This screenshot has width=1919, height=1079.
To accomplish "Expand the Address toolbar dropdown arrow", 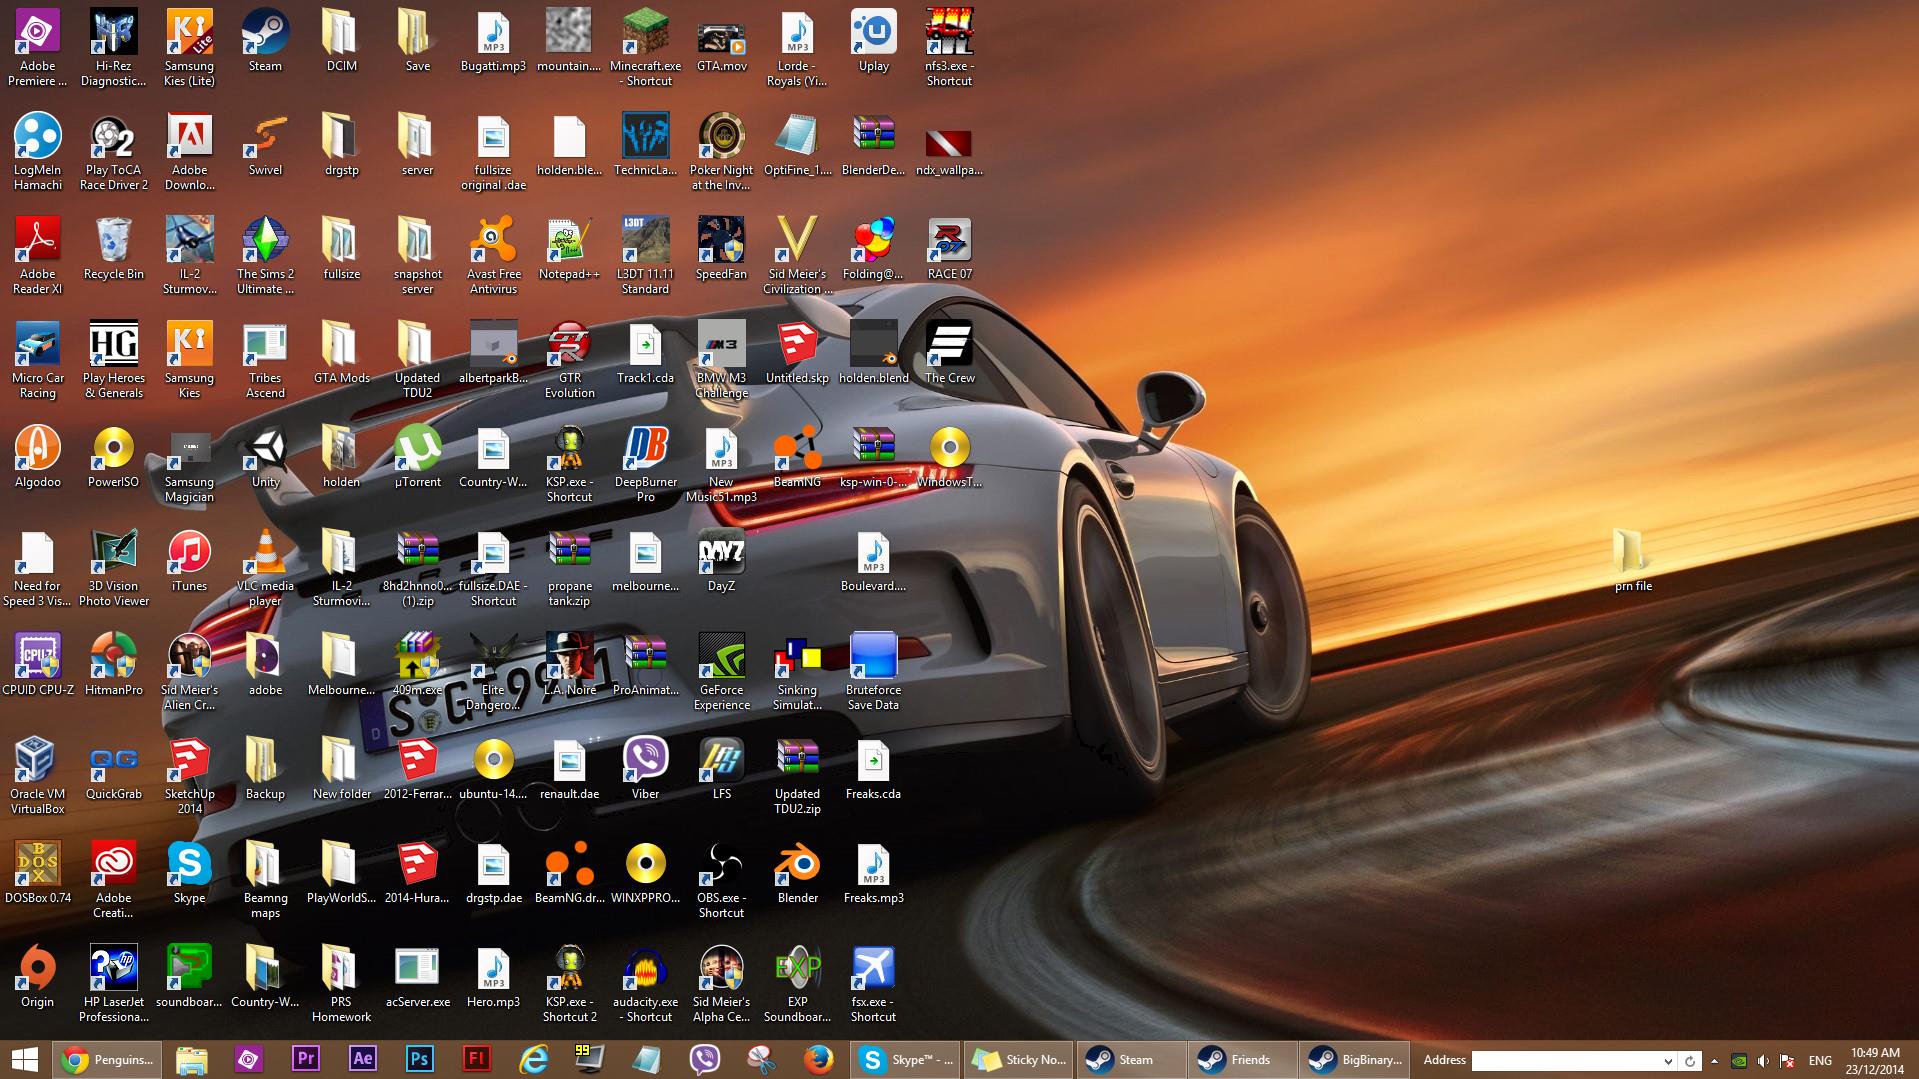I will tap(1667, 1060).
